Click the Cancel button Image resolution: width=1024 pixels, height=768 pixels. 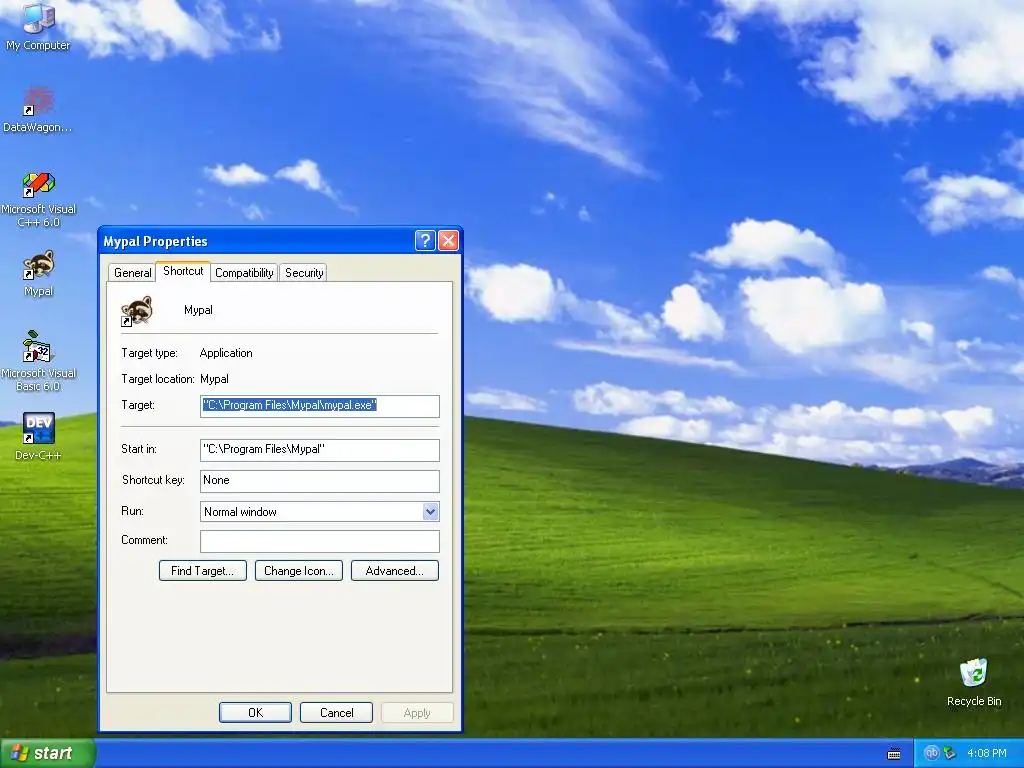tap(336, 712)
